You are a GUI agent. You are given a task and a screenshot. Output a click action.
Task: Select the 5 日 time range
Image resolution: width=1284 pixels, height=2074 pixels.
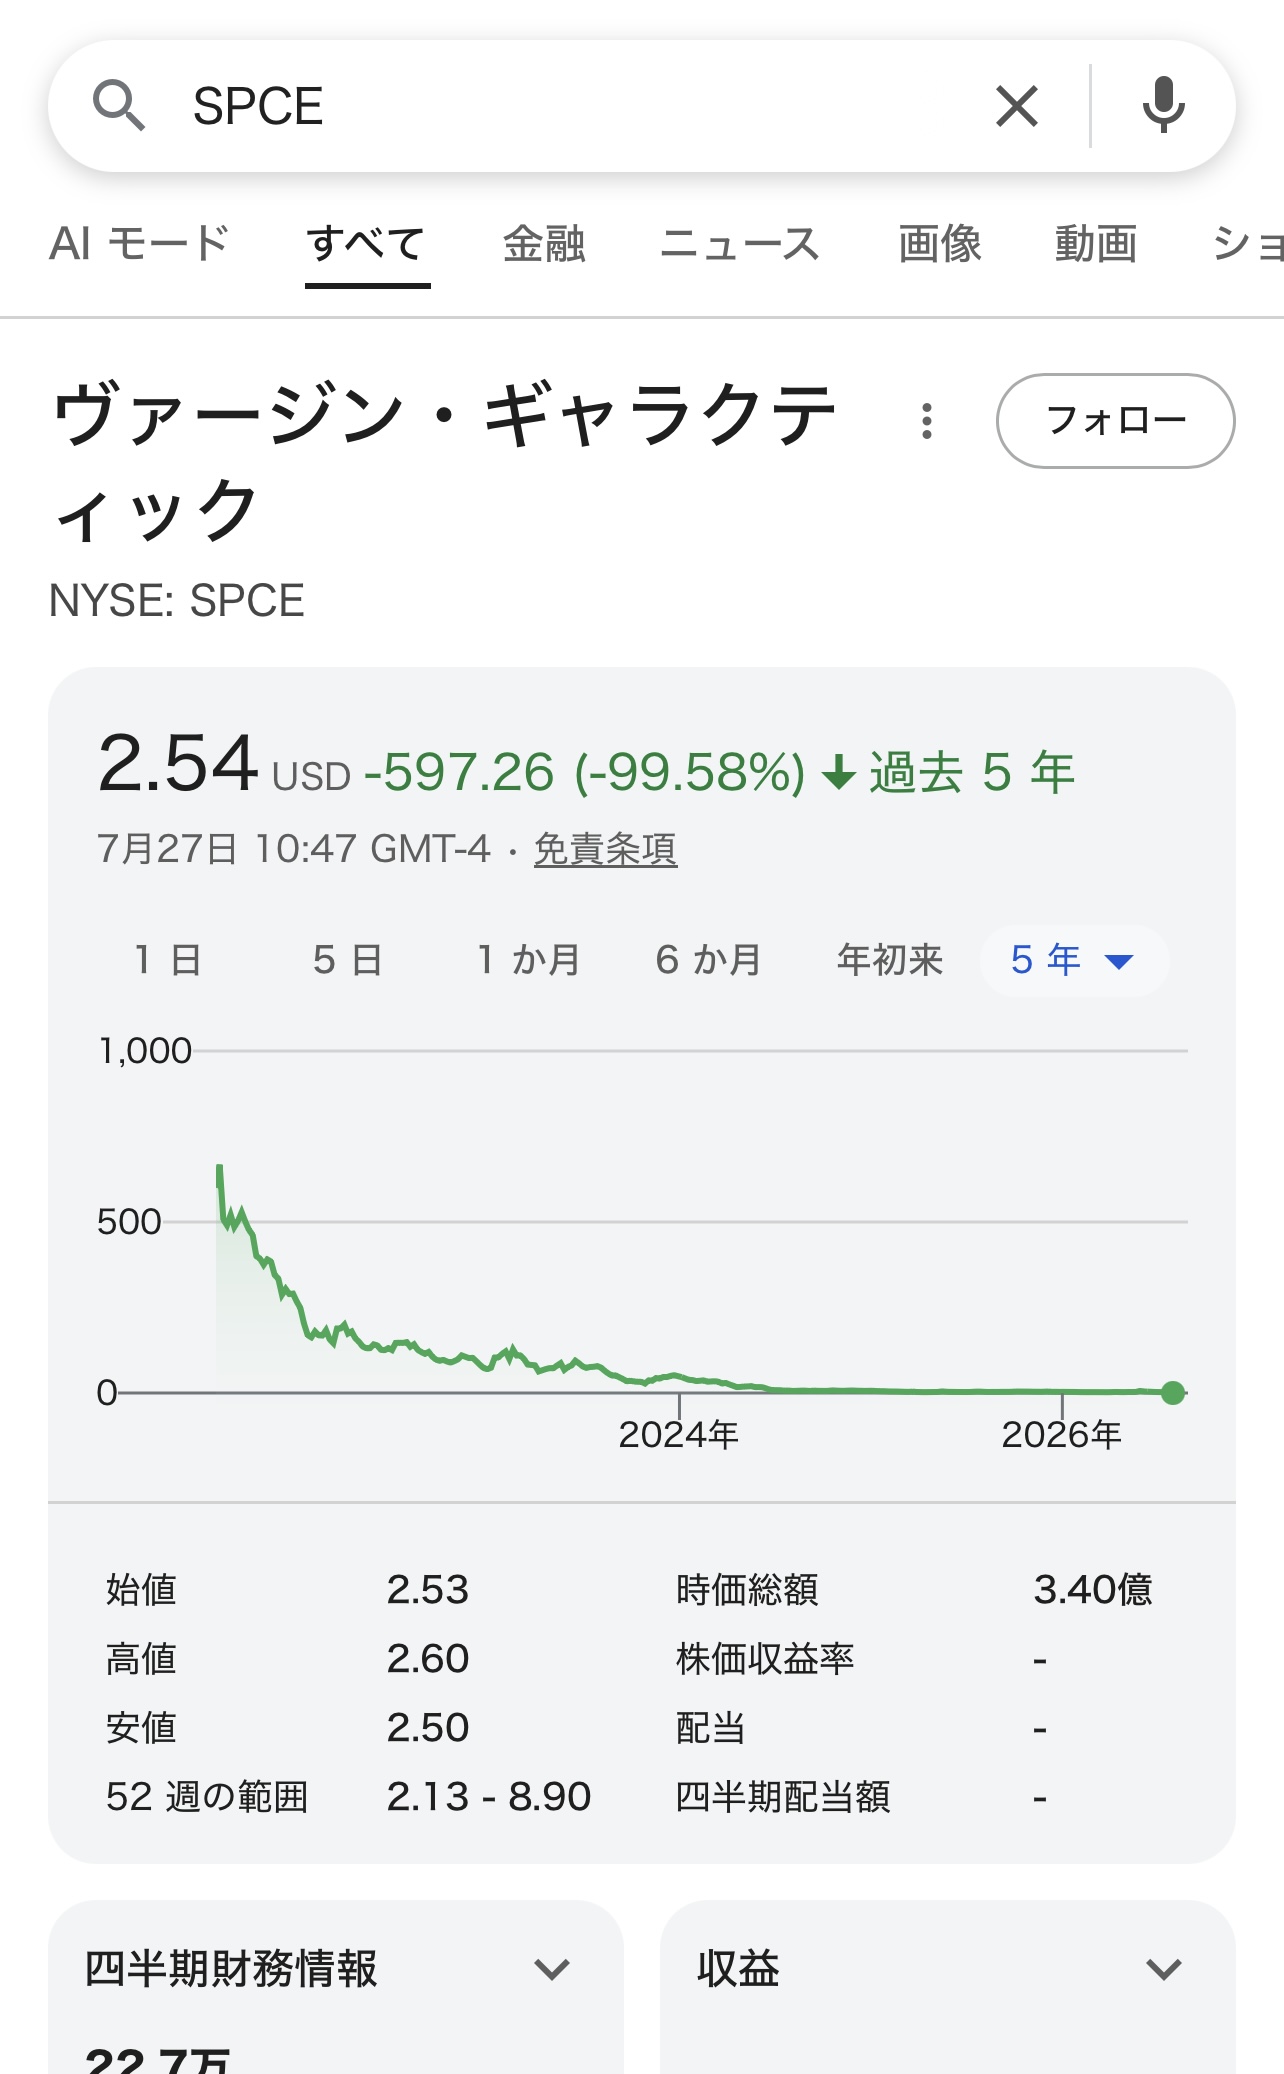click(348, 960)
